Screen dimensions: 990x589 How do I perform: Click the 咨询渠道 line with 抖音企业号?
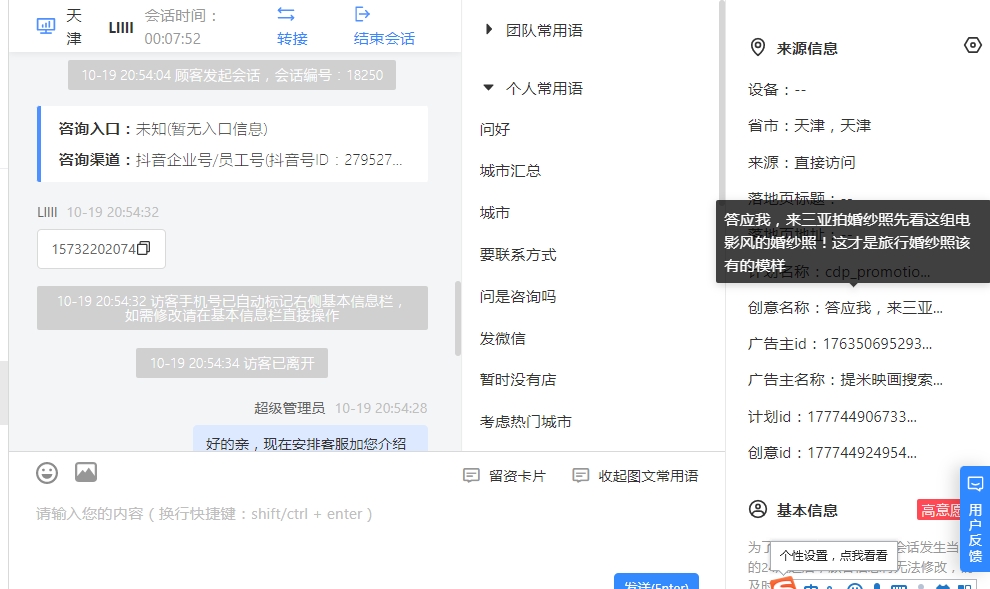[x=230, y=160]
